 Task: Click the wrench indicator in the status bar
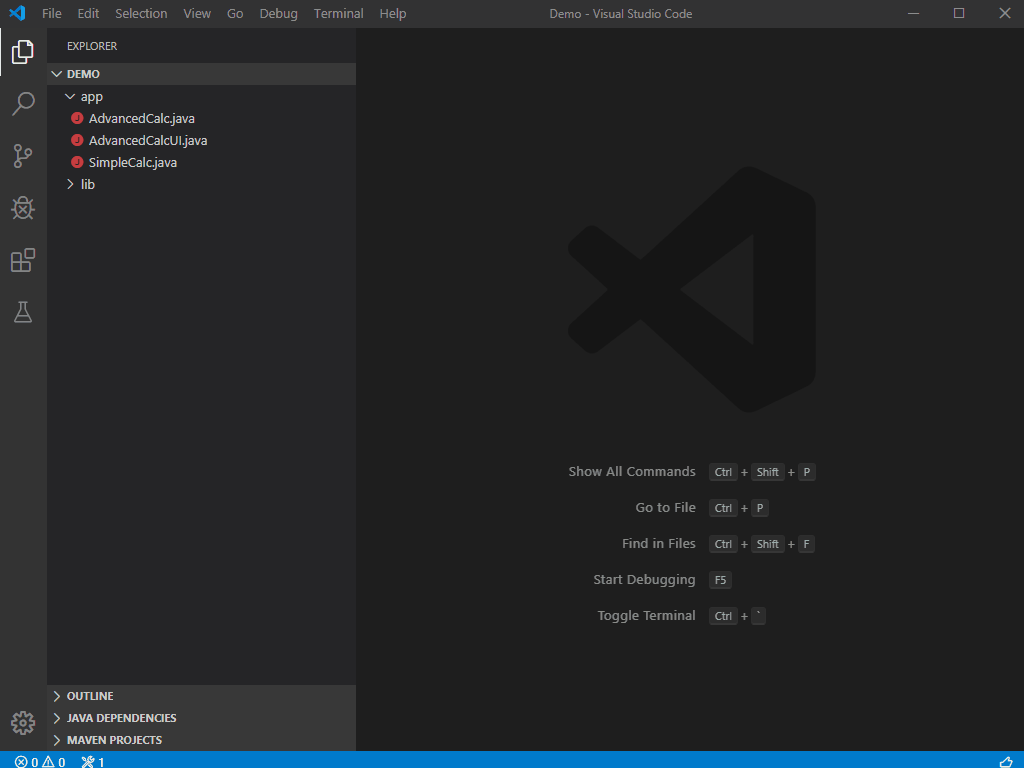(x=92, y=761)
